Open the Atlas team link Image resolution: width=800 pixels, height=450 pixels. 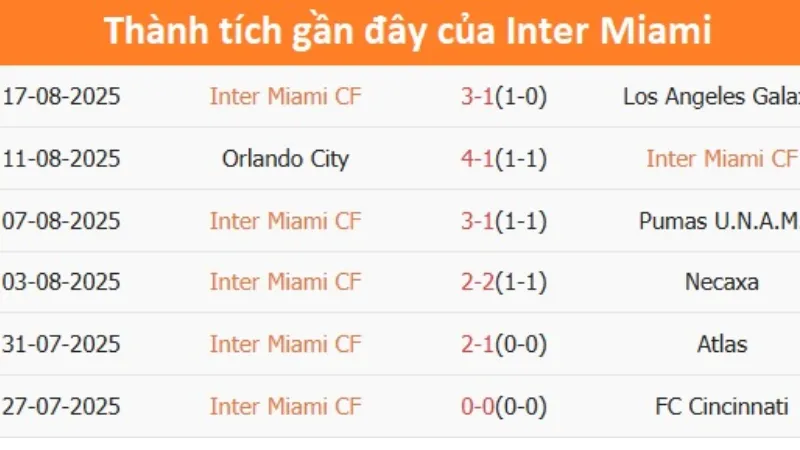click(x=722, y=345)
